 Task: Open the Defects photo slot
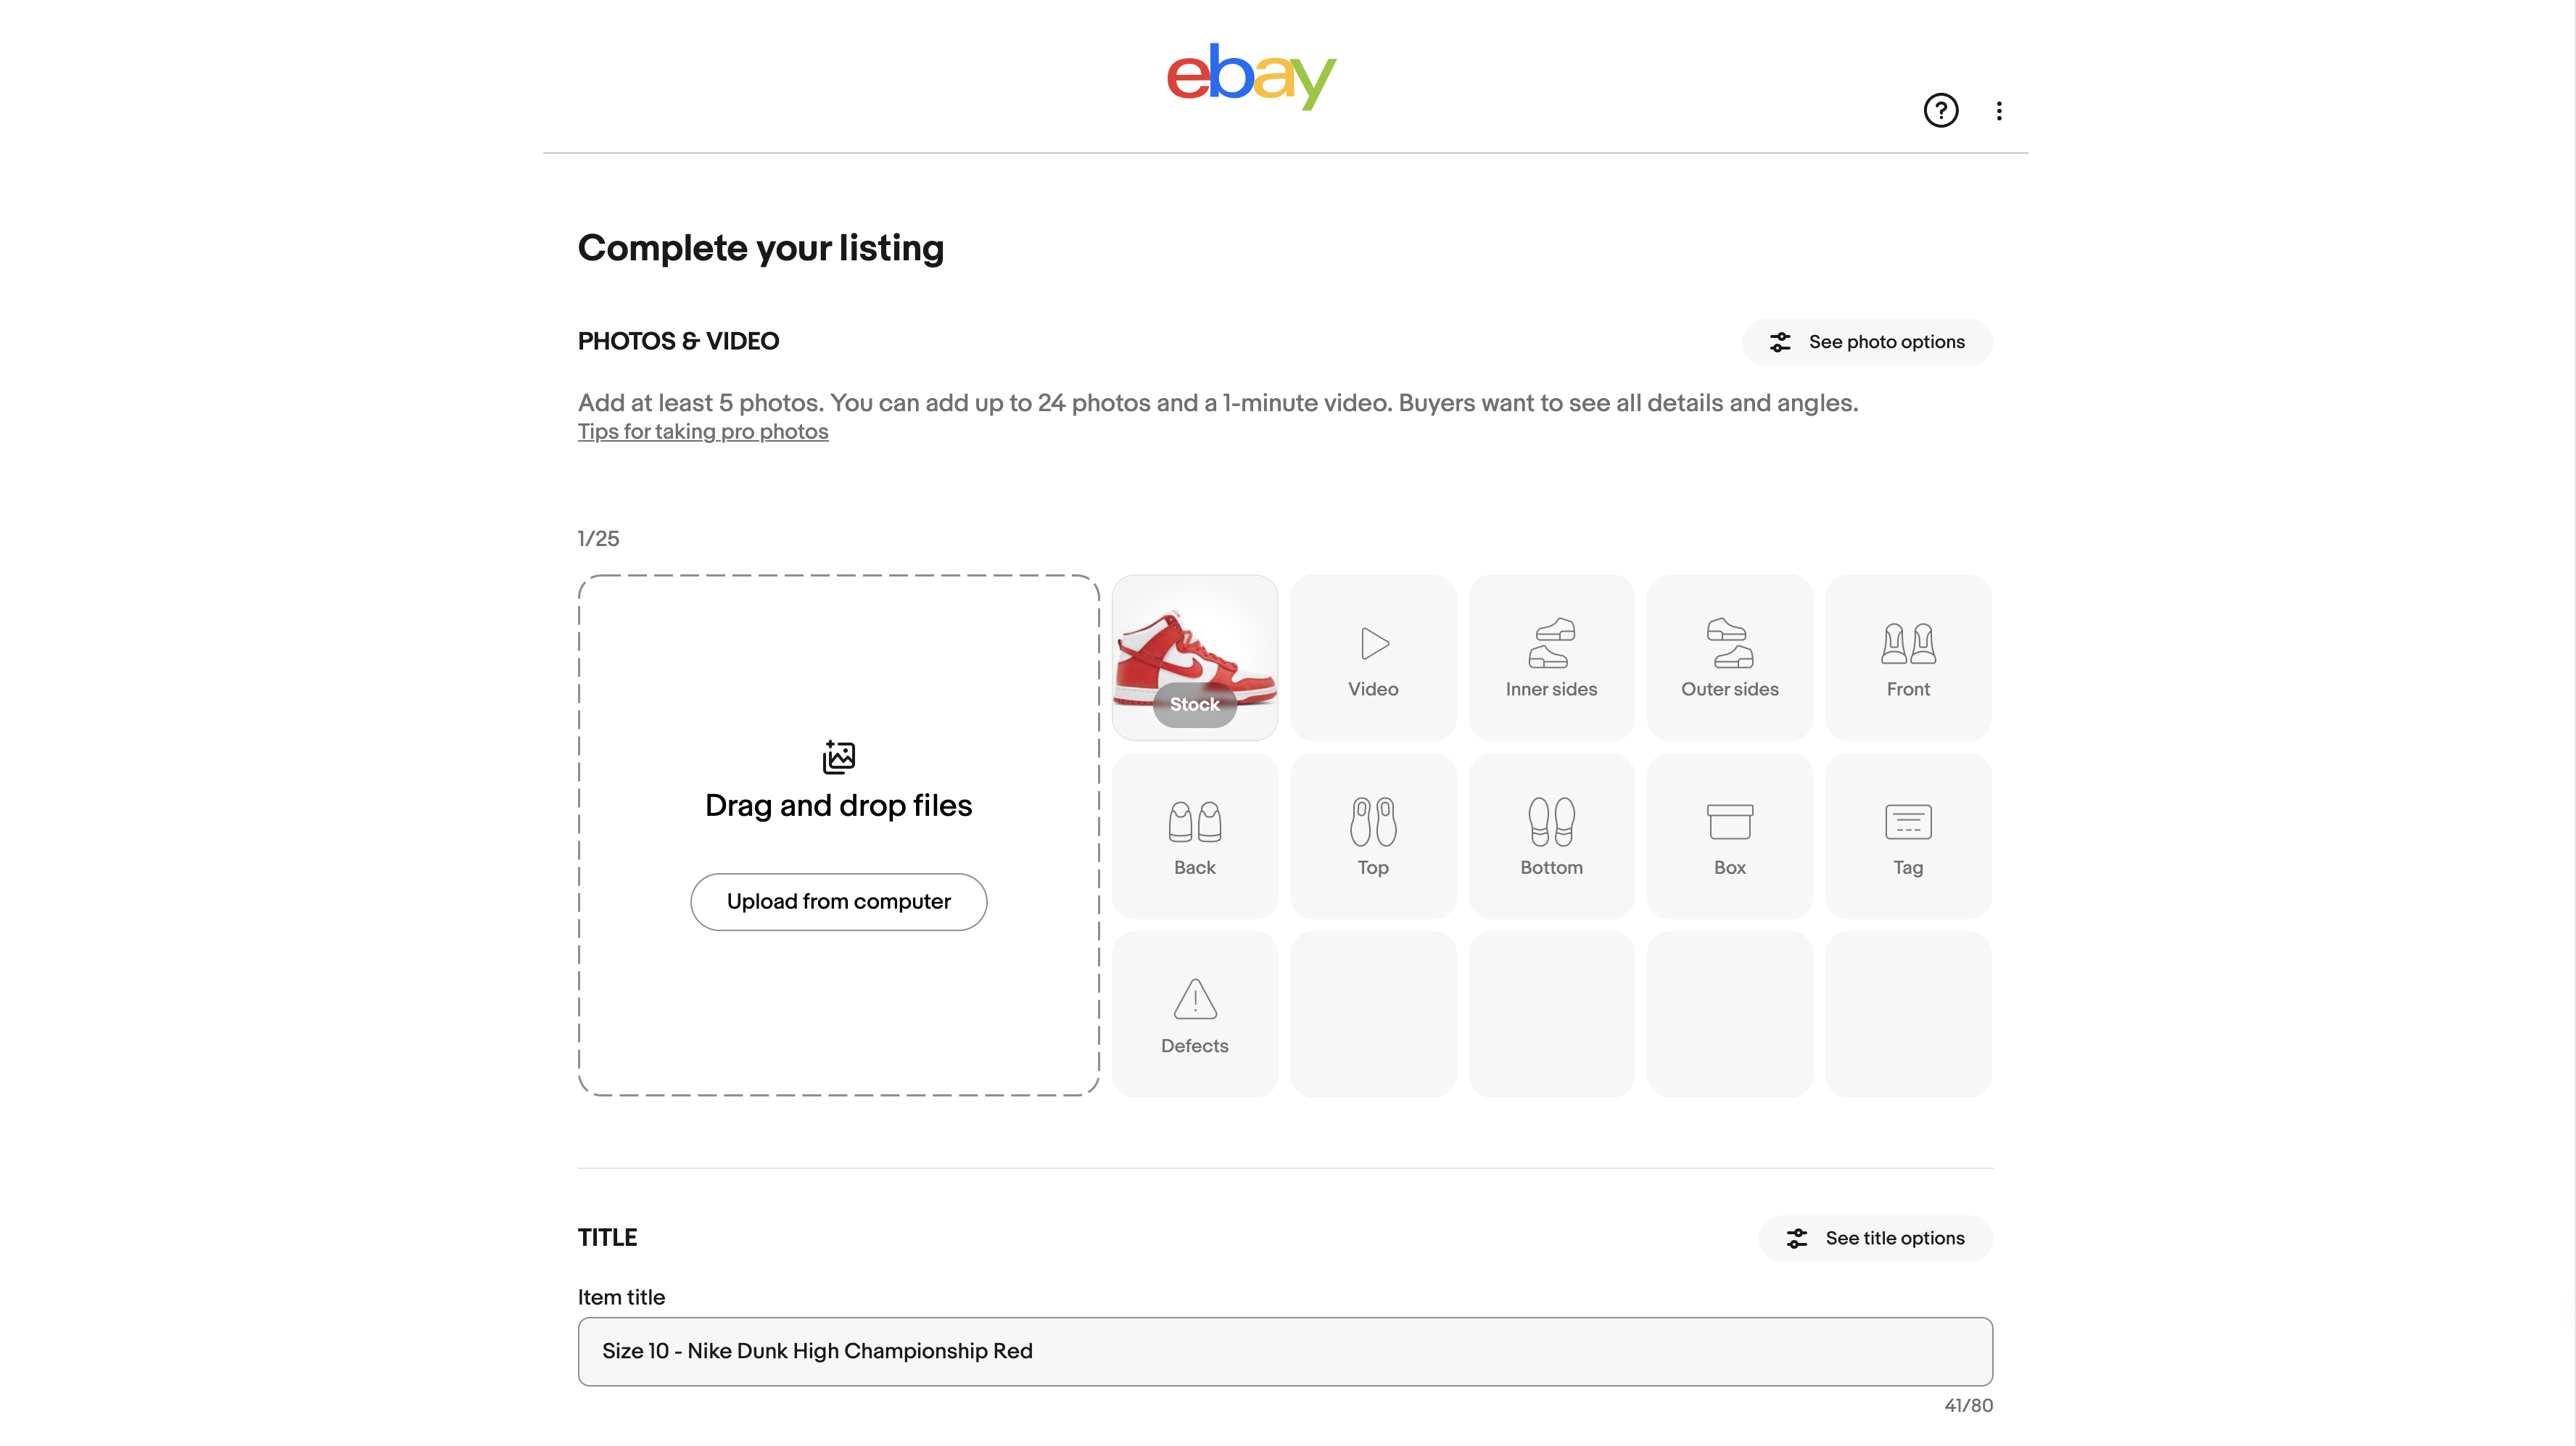pyautogui.click(x=1194, y=1013)
